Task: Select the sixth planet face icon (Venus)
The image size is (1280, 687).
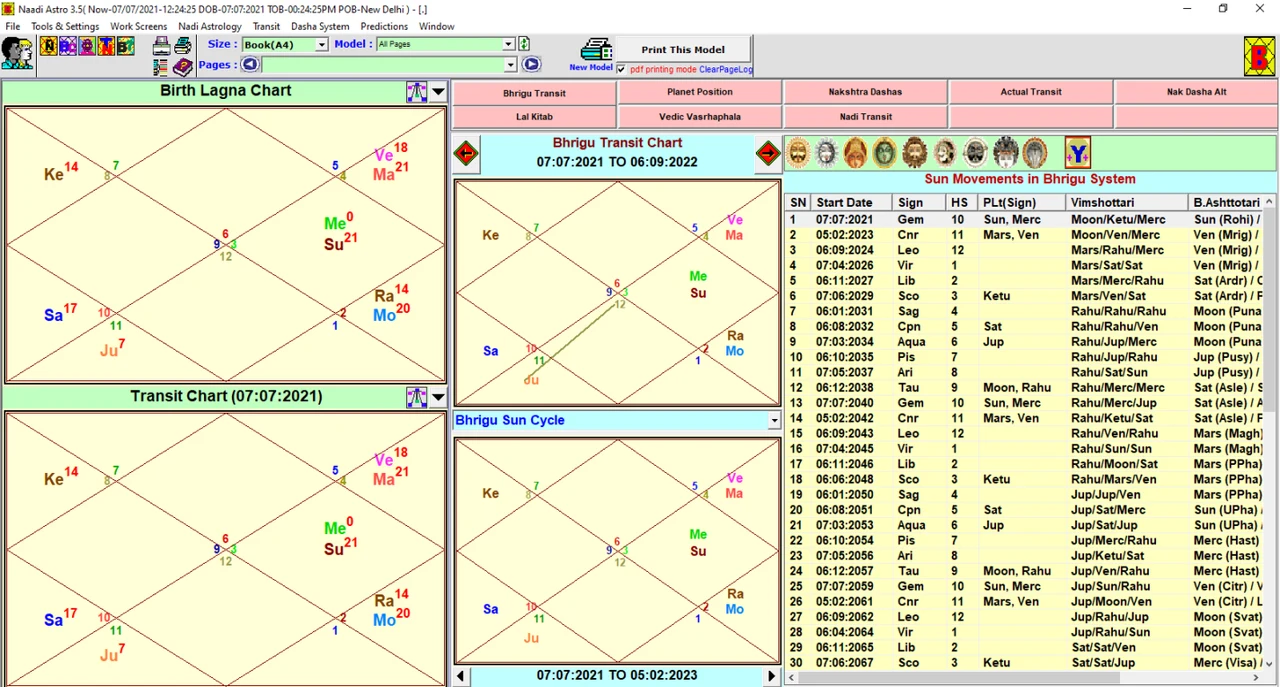Action: 945,152
